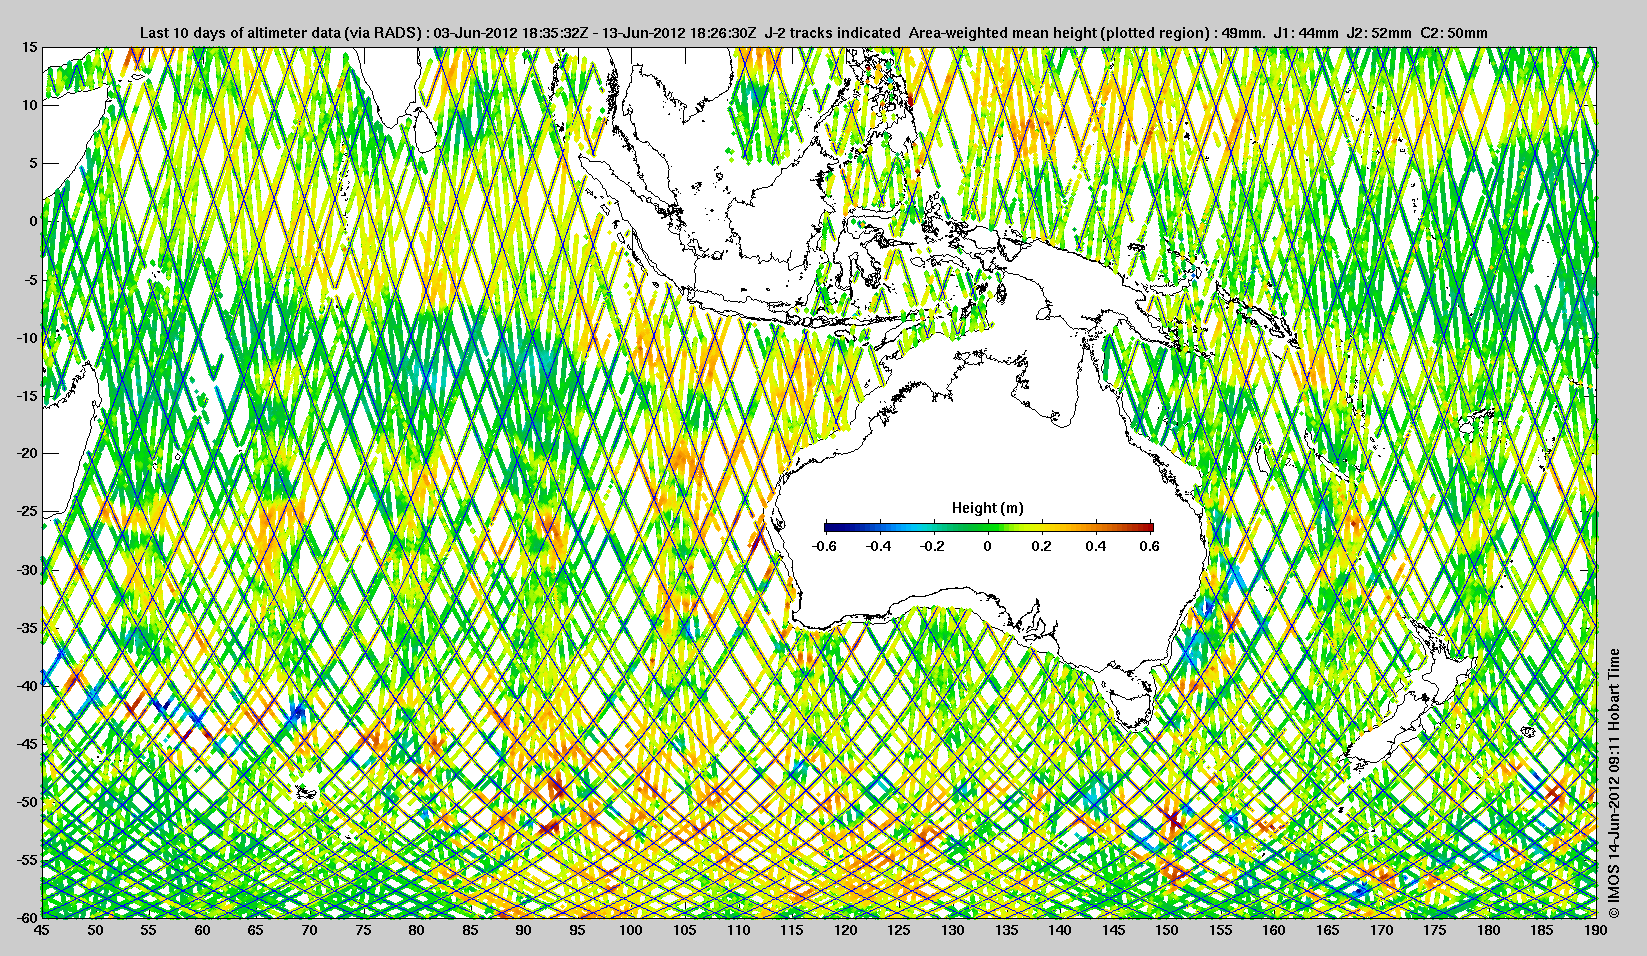
Task: Click longitude axis label 145
Action: [1113, 930]
